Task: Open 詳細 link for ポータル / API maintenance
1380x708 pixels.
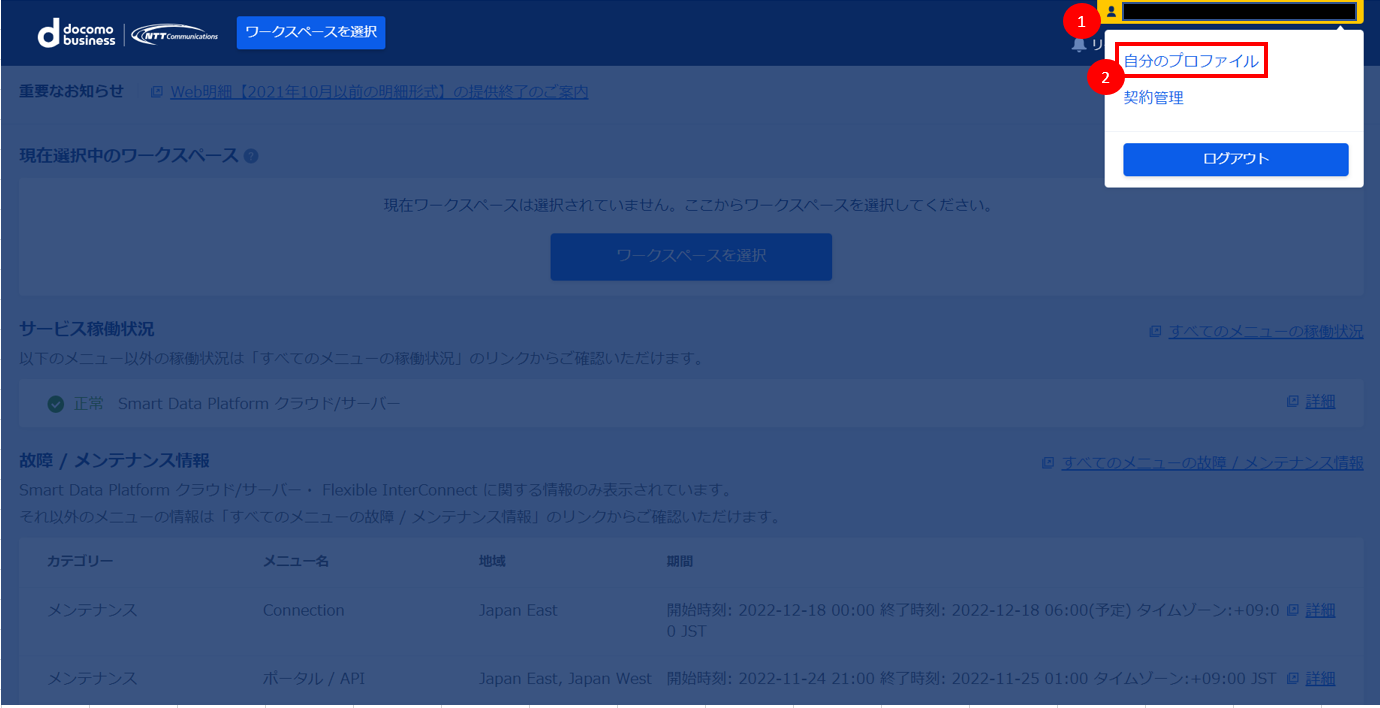Action: tap(1320, 678)
